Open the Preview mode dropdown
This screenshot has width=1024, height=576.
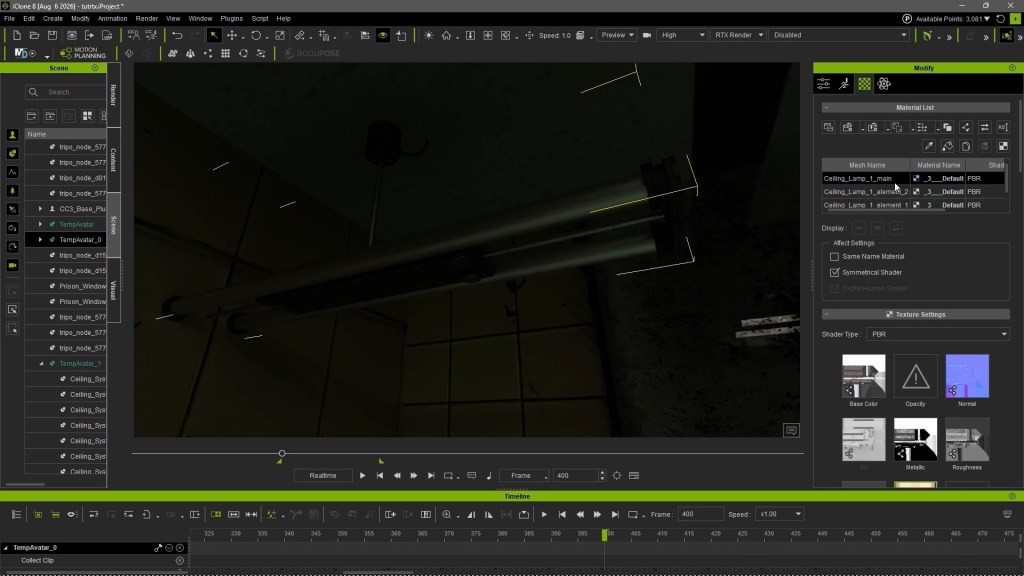[616, 35]
